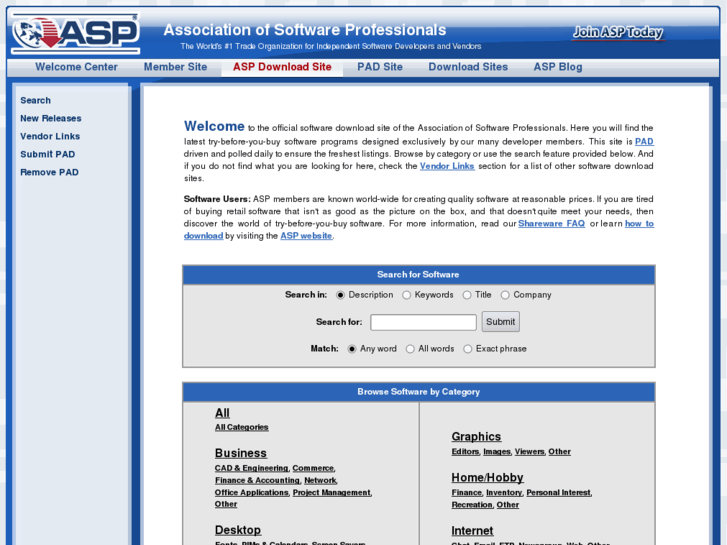Choose the All words match option
Screen dimensions: 727x545
tap(410, 349)
